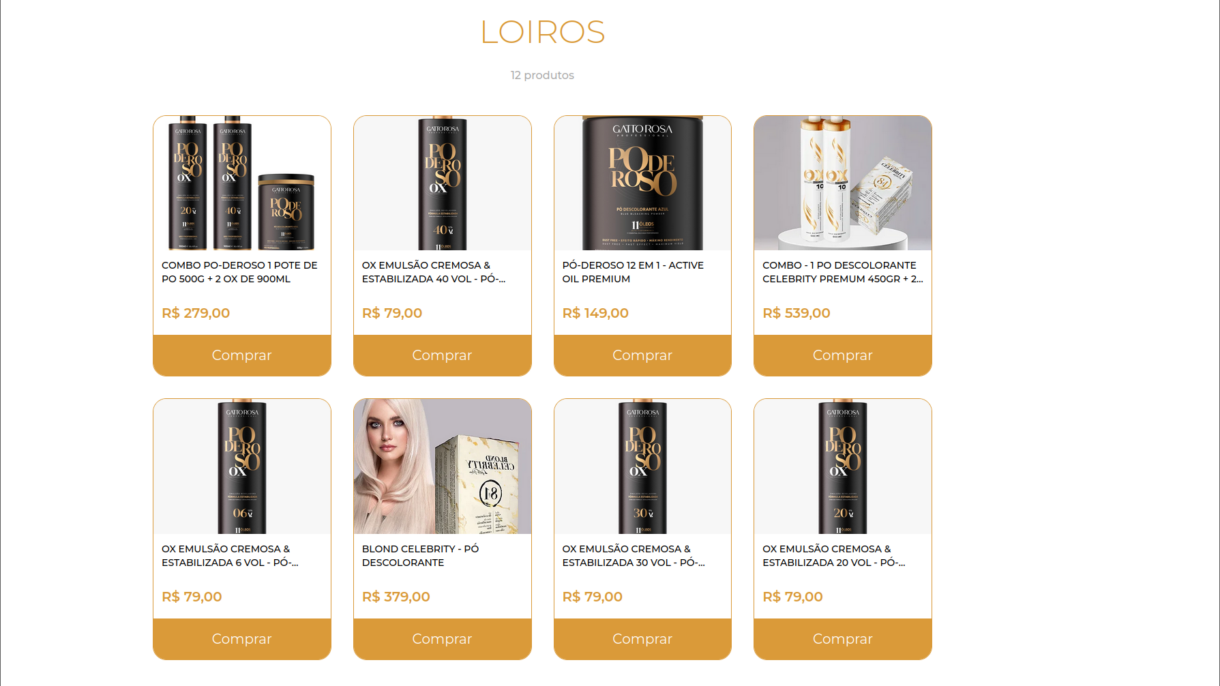Open the white Celebrity Premium combo image
This screenshot has height=686, width=1220.
842,183
